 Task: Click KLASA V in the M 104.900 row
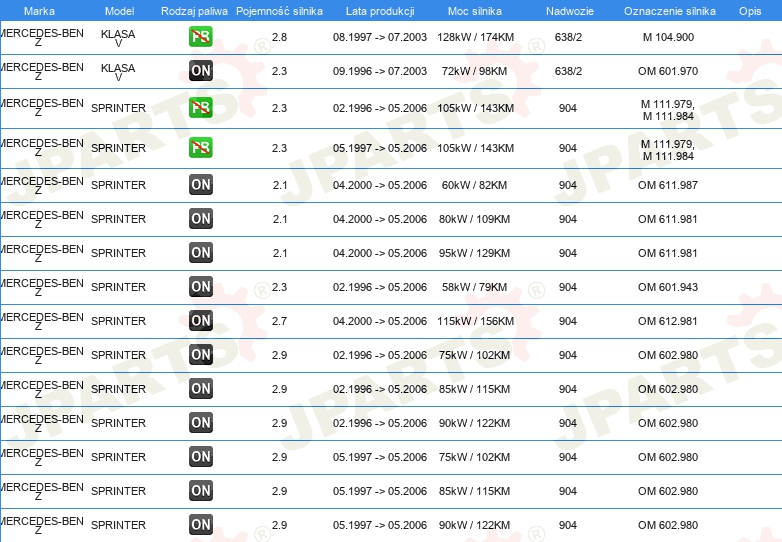[x=118, y=38]
